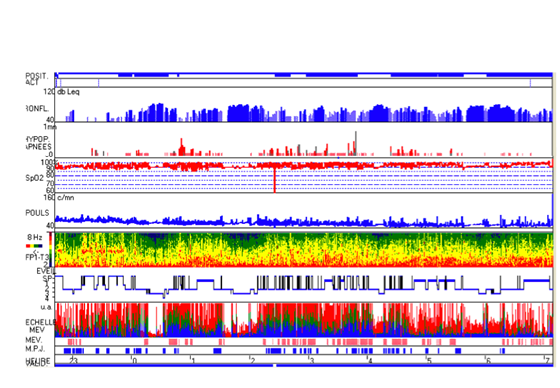Click the M.P.J. row label
The width and height of the screenshot is (560, 388).
coord(35,349)
